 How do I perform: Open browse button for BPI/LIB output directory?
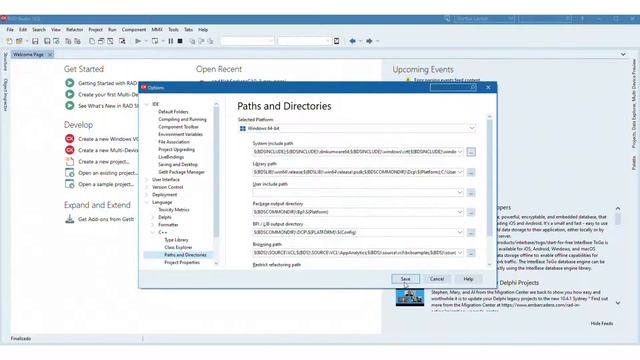click(x=471, y=233)
